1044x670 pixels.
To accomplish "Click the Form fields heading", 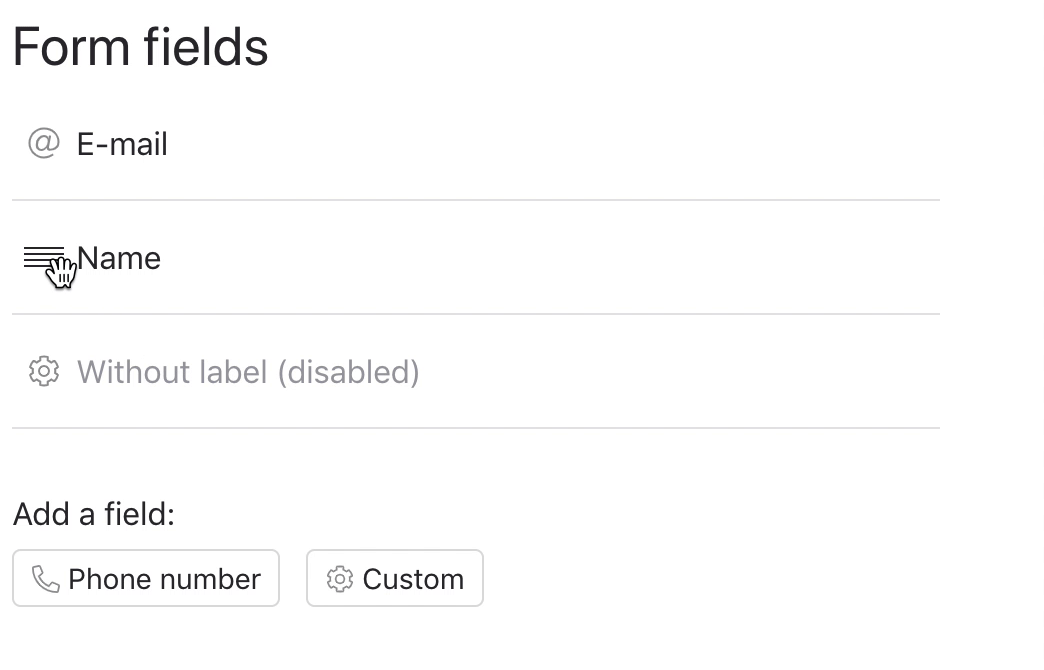I will [x=141, y=47].
